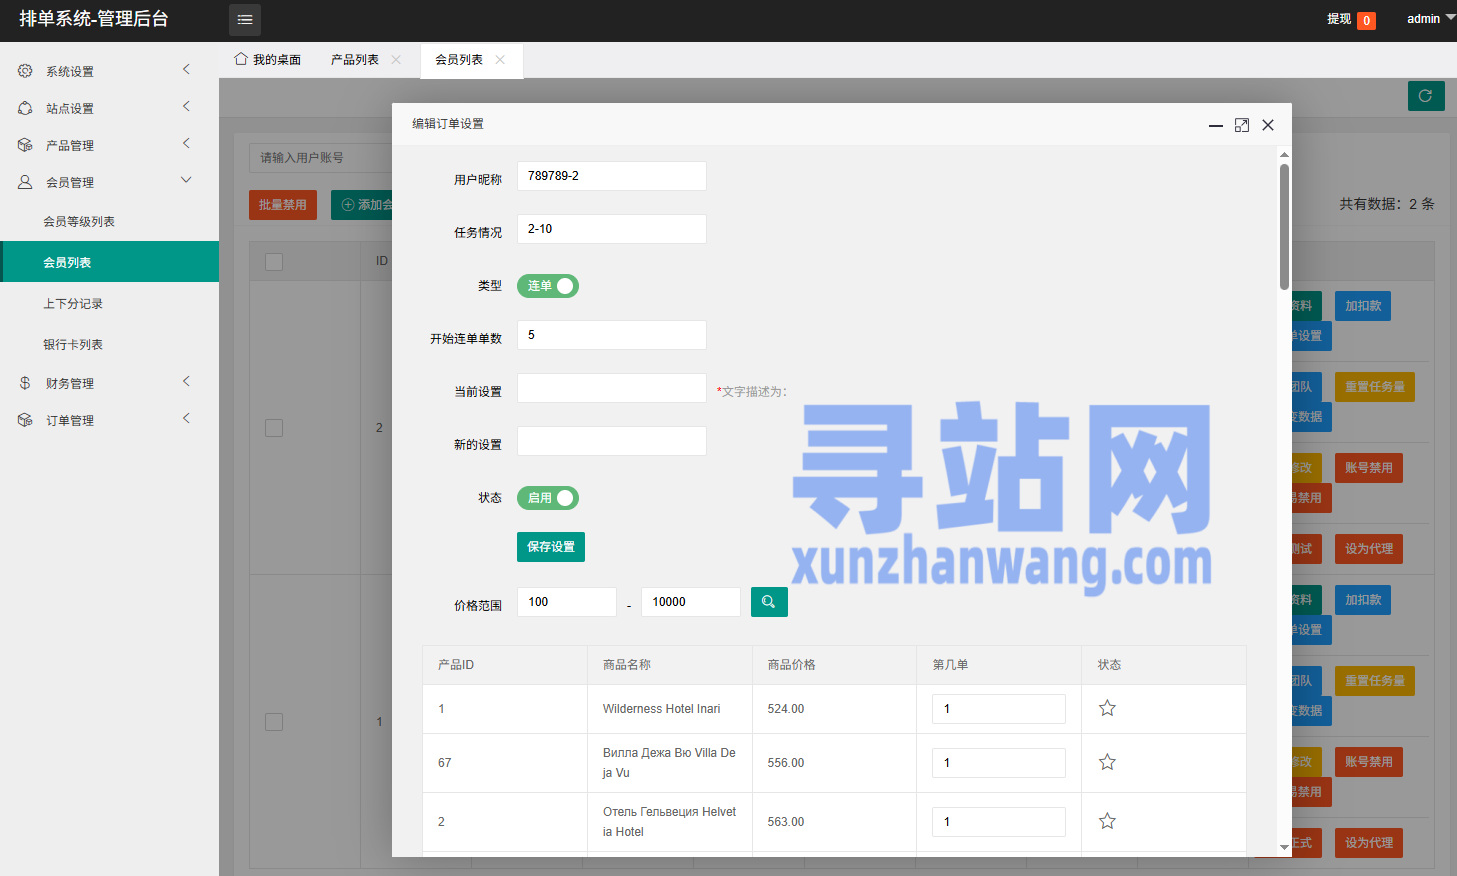This screenshot has height=876, width=1457.
Task: Click the dialog's vertical scrollbar thumb
Action: [x=1284, y=225]
